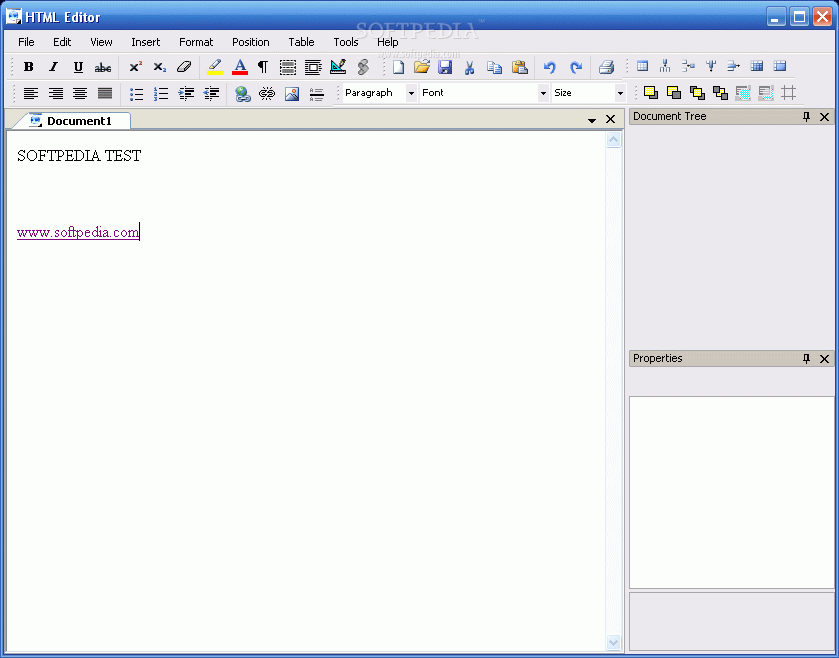Image resolution: width=839 pixels, height=658 pixels.
Task: Copy the selection
Action: (494, 67)
